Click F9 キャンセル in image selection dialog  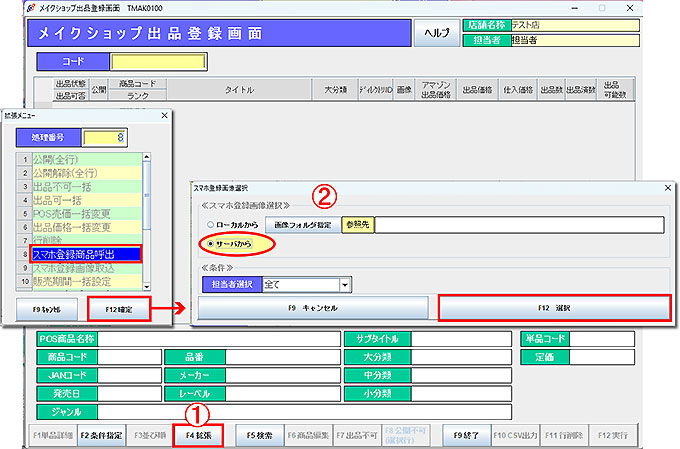312,308
